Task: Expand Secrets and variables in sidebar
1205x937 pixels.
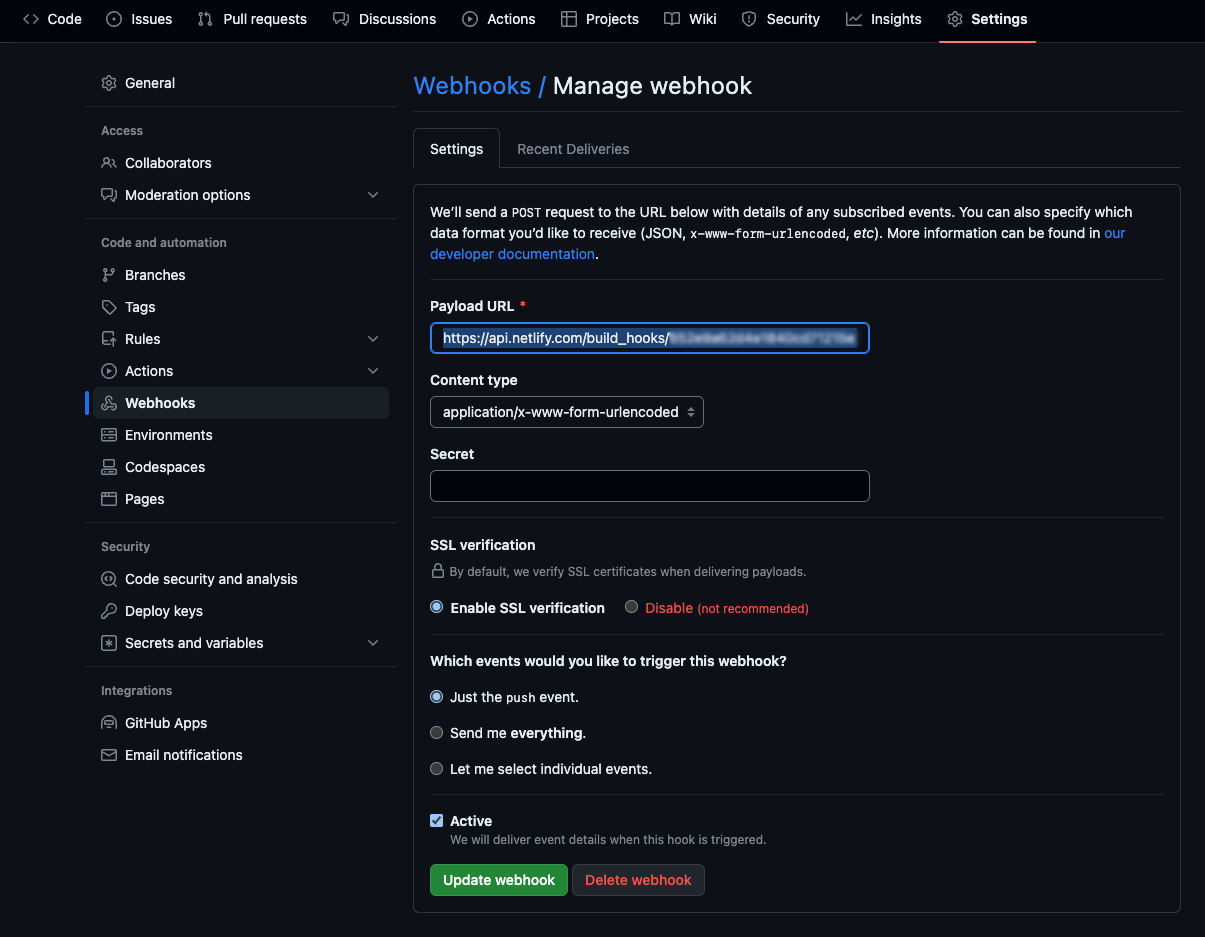Action: 372,643
